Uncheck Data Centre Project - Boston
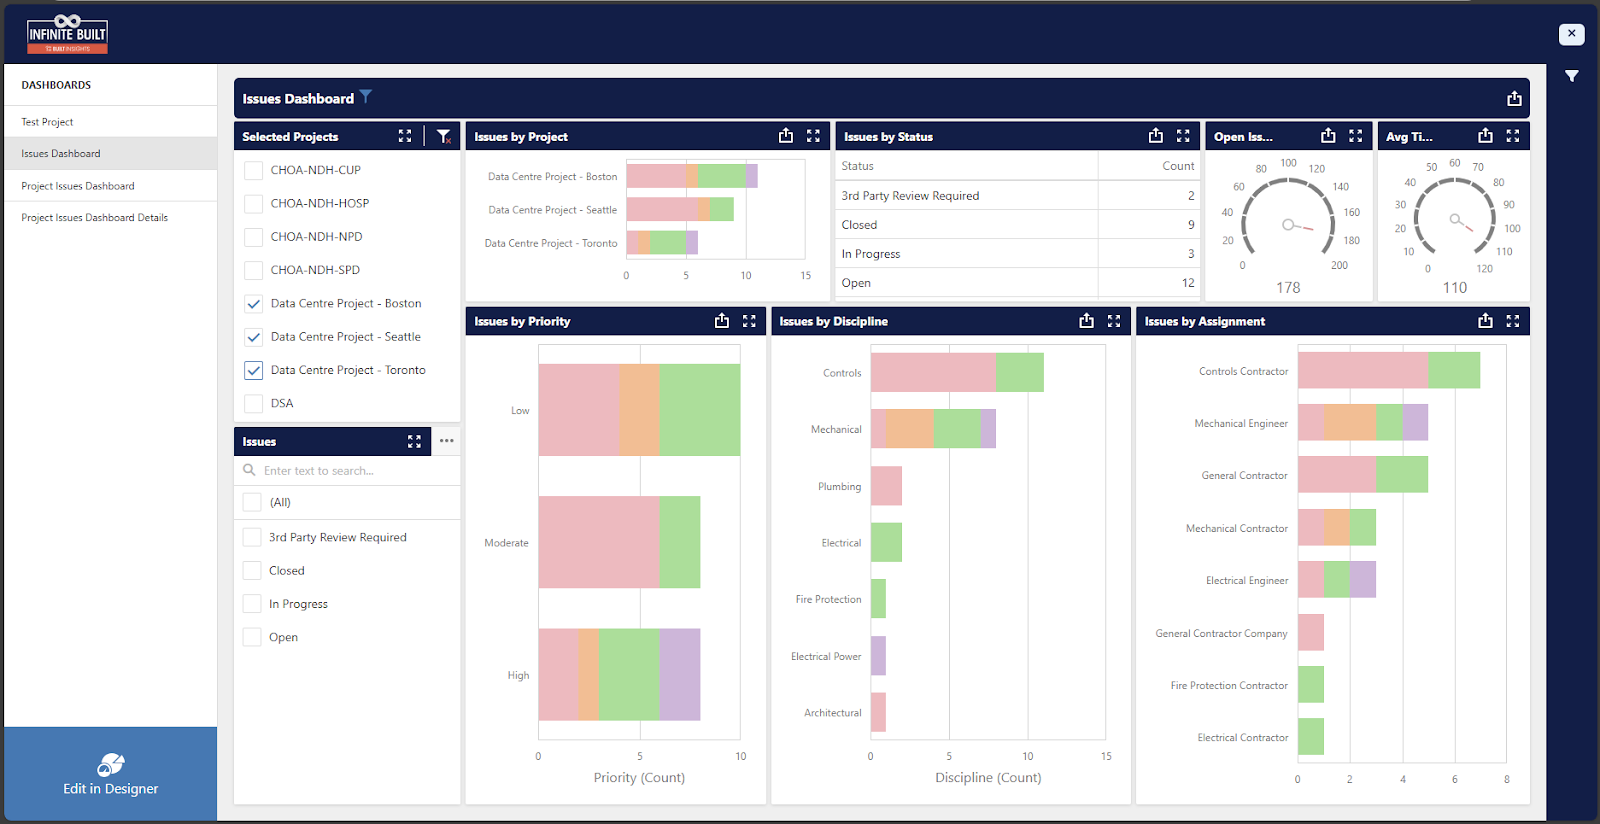 click(x=254, y=304)
